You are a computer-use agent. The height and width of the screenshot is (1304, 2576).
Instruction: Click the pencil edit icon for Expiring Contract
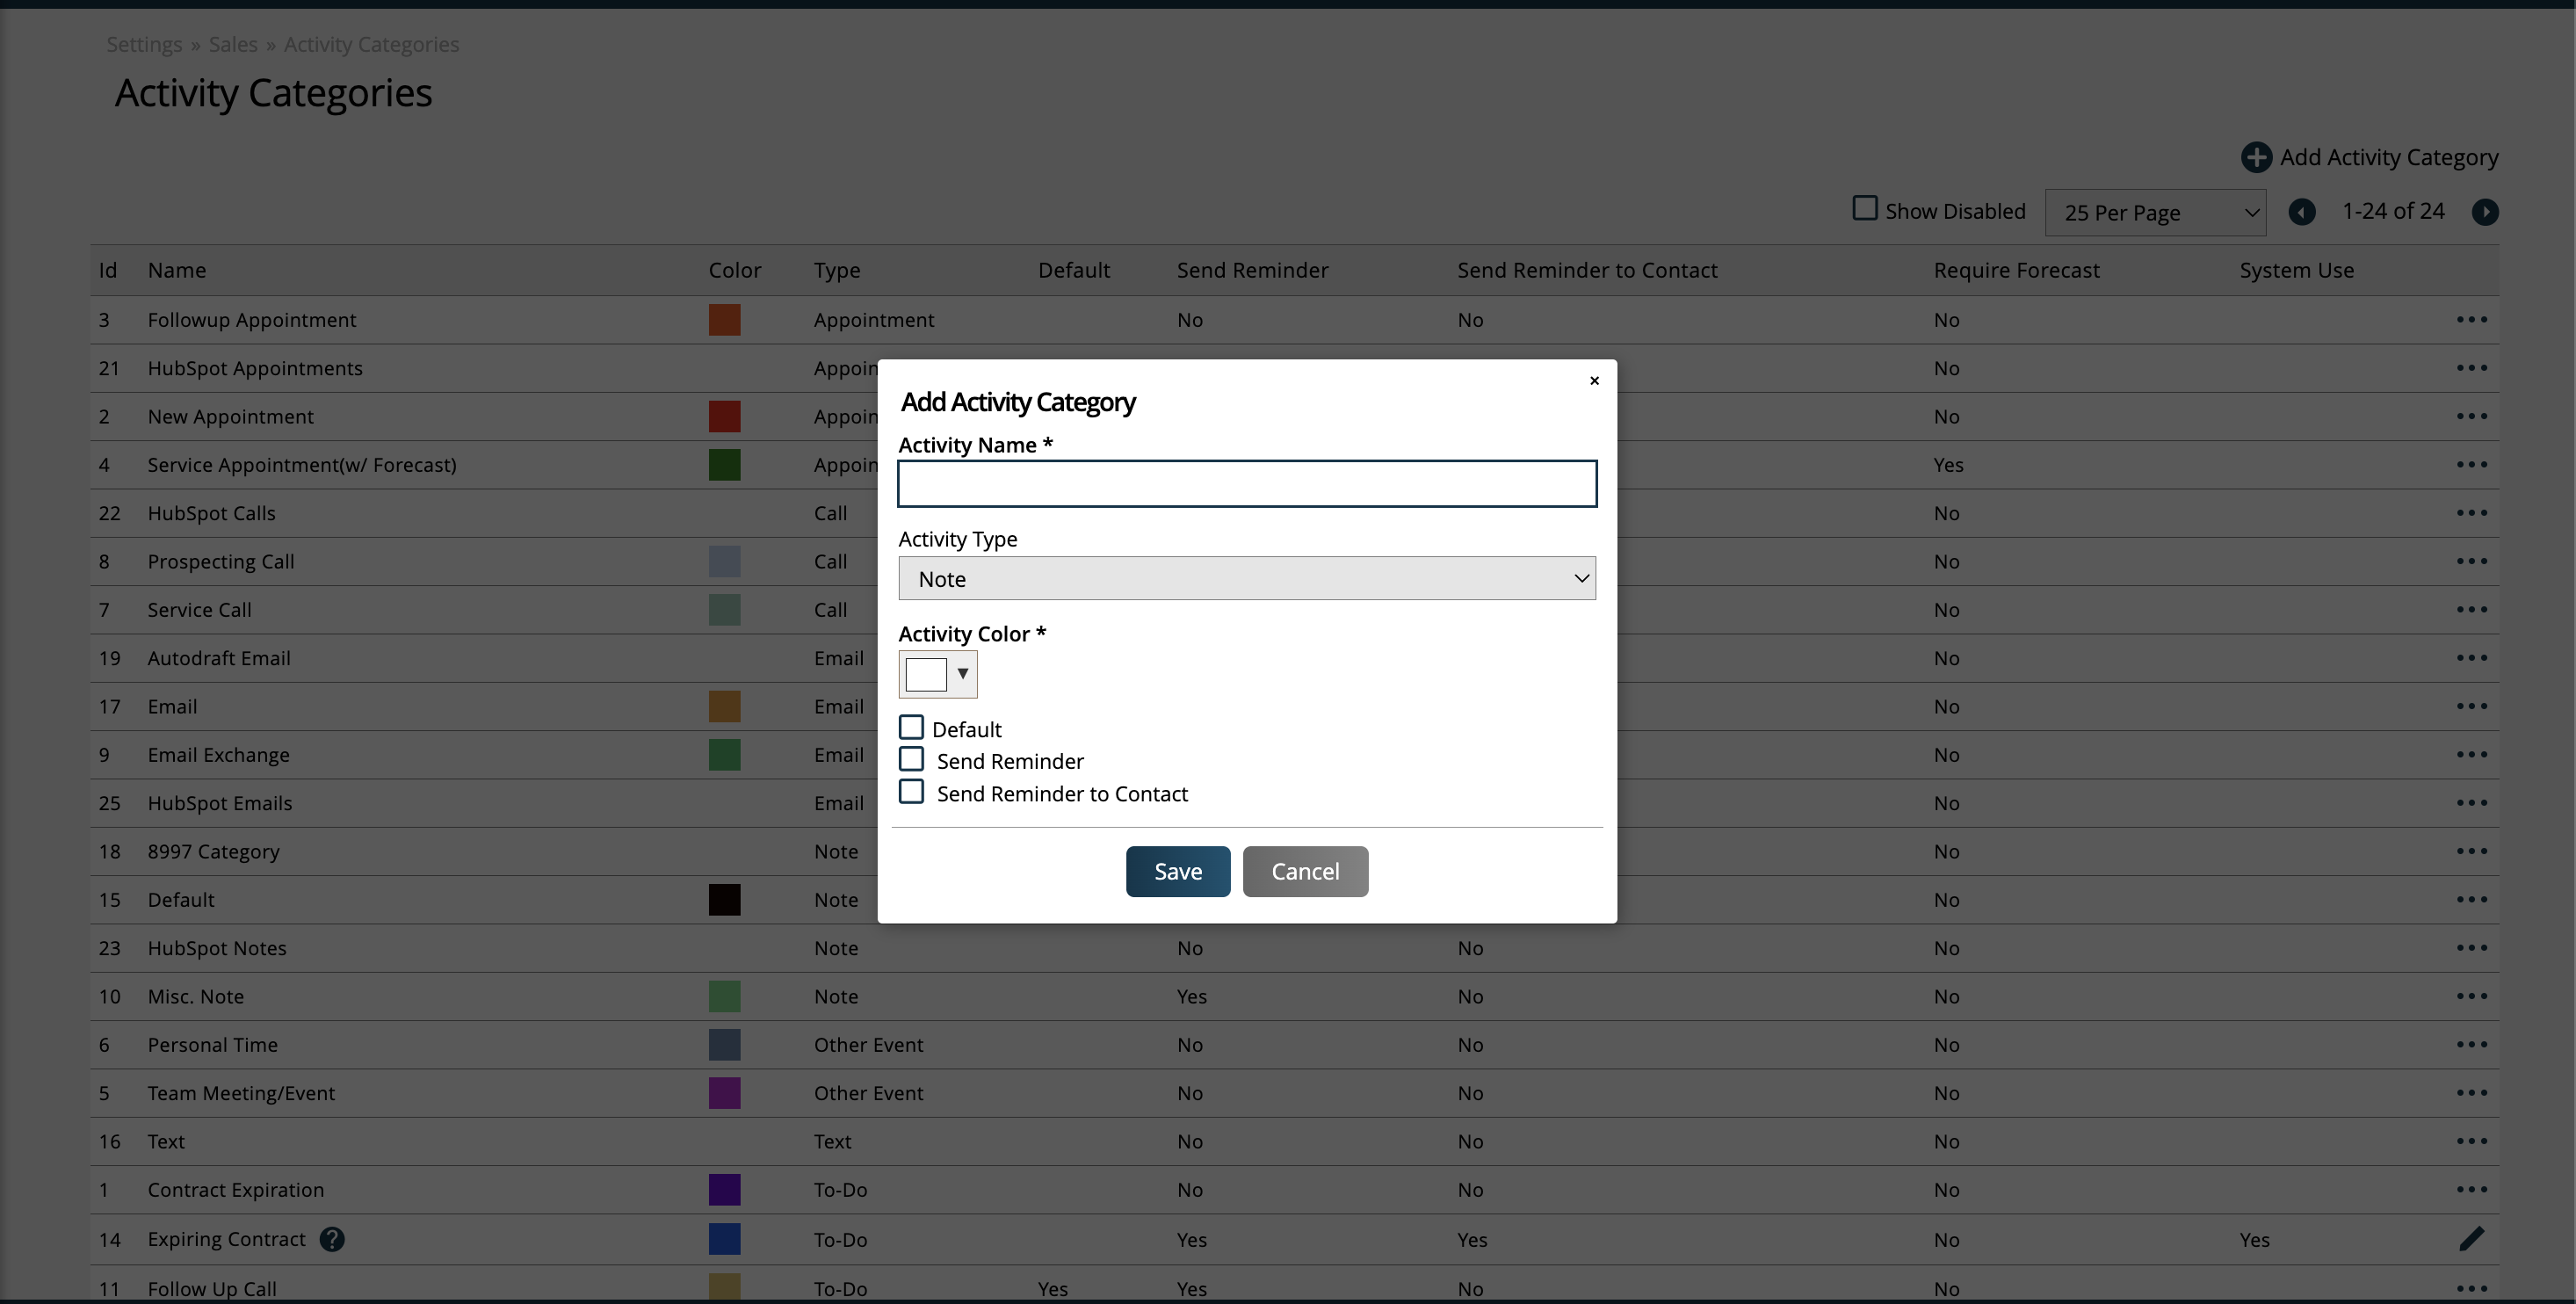click(2471, 1238)
